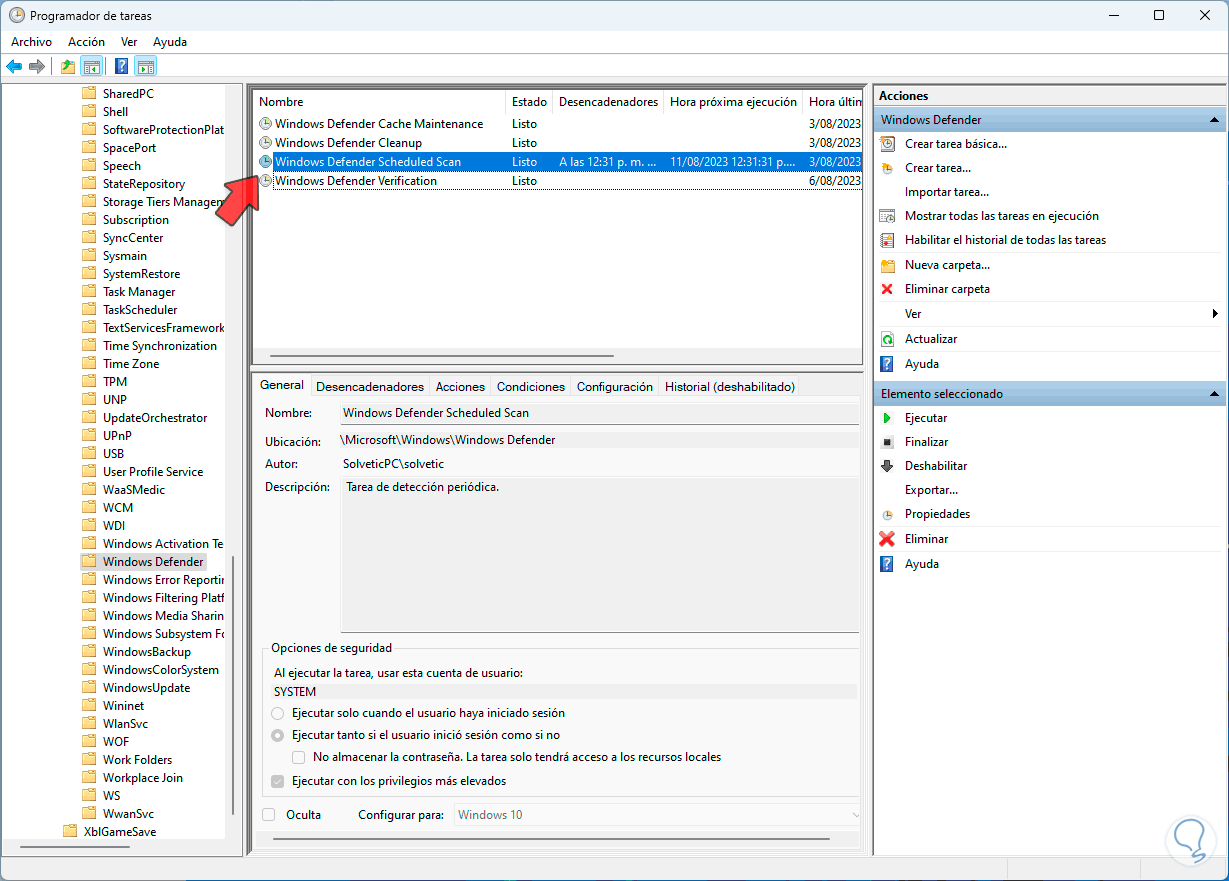Toggle the console tree pane icon
The height and width of the screenshot is (881, 1229).
click(x=91, y=67)
